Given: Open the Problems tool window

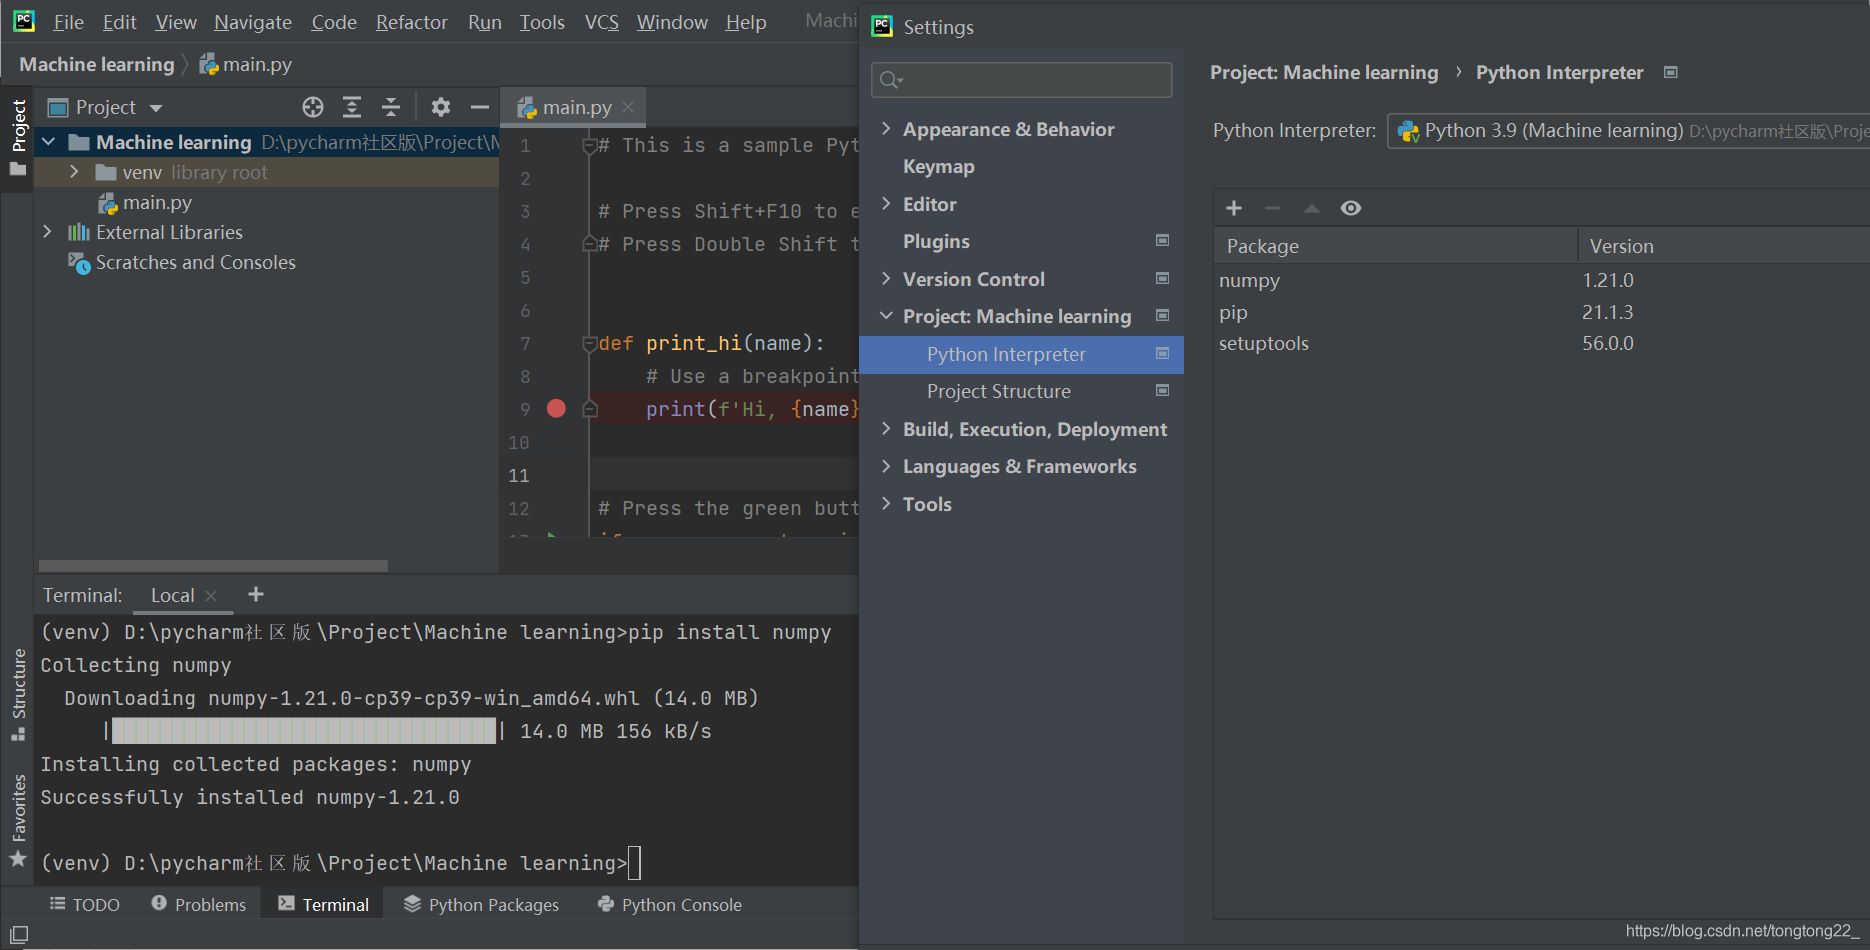Looking at the screenshot, I should pyautogui.click(x=198, y=904).
